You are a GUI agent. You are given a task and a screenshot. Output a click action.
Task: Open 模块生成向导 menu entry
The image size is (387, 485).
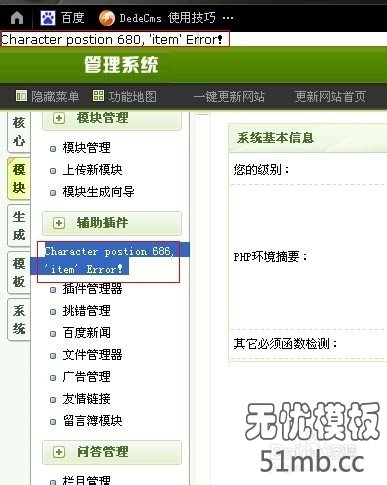point(98,192)
